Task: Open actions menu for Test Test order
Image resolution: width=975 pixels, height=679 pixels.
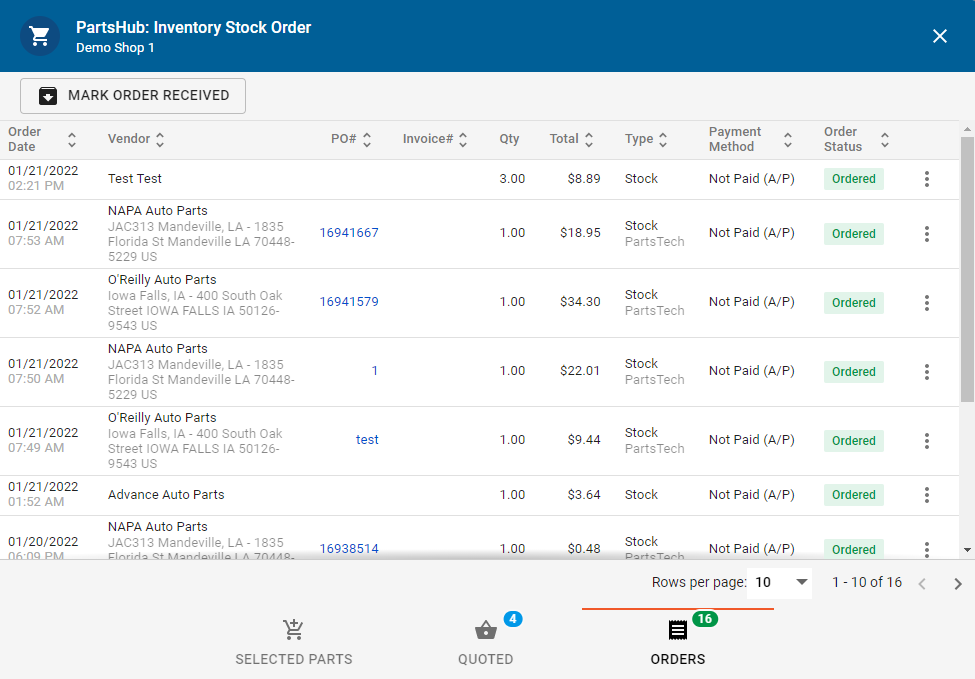Action: (x=926, y=179)
